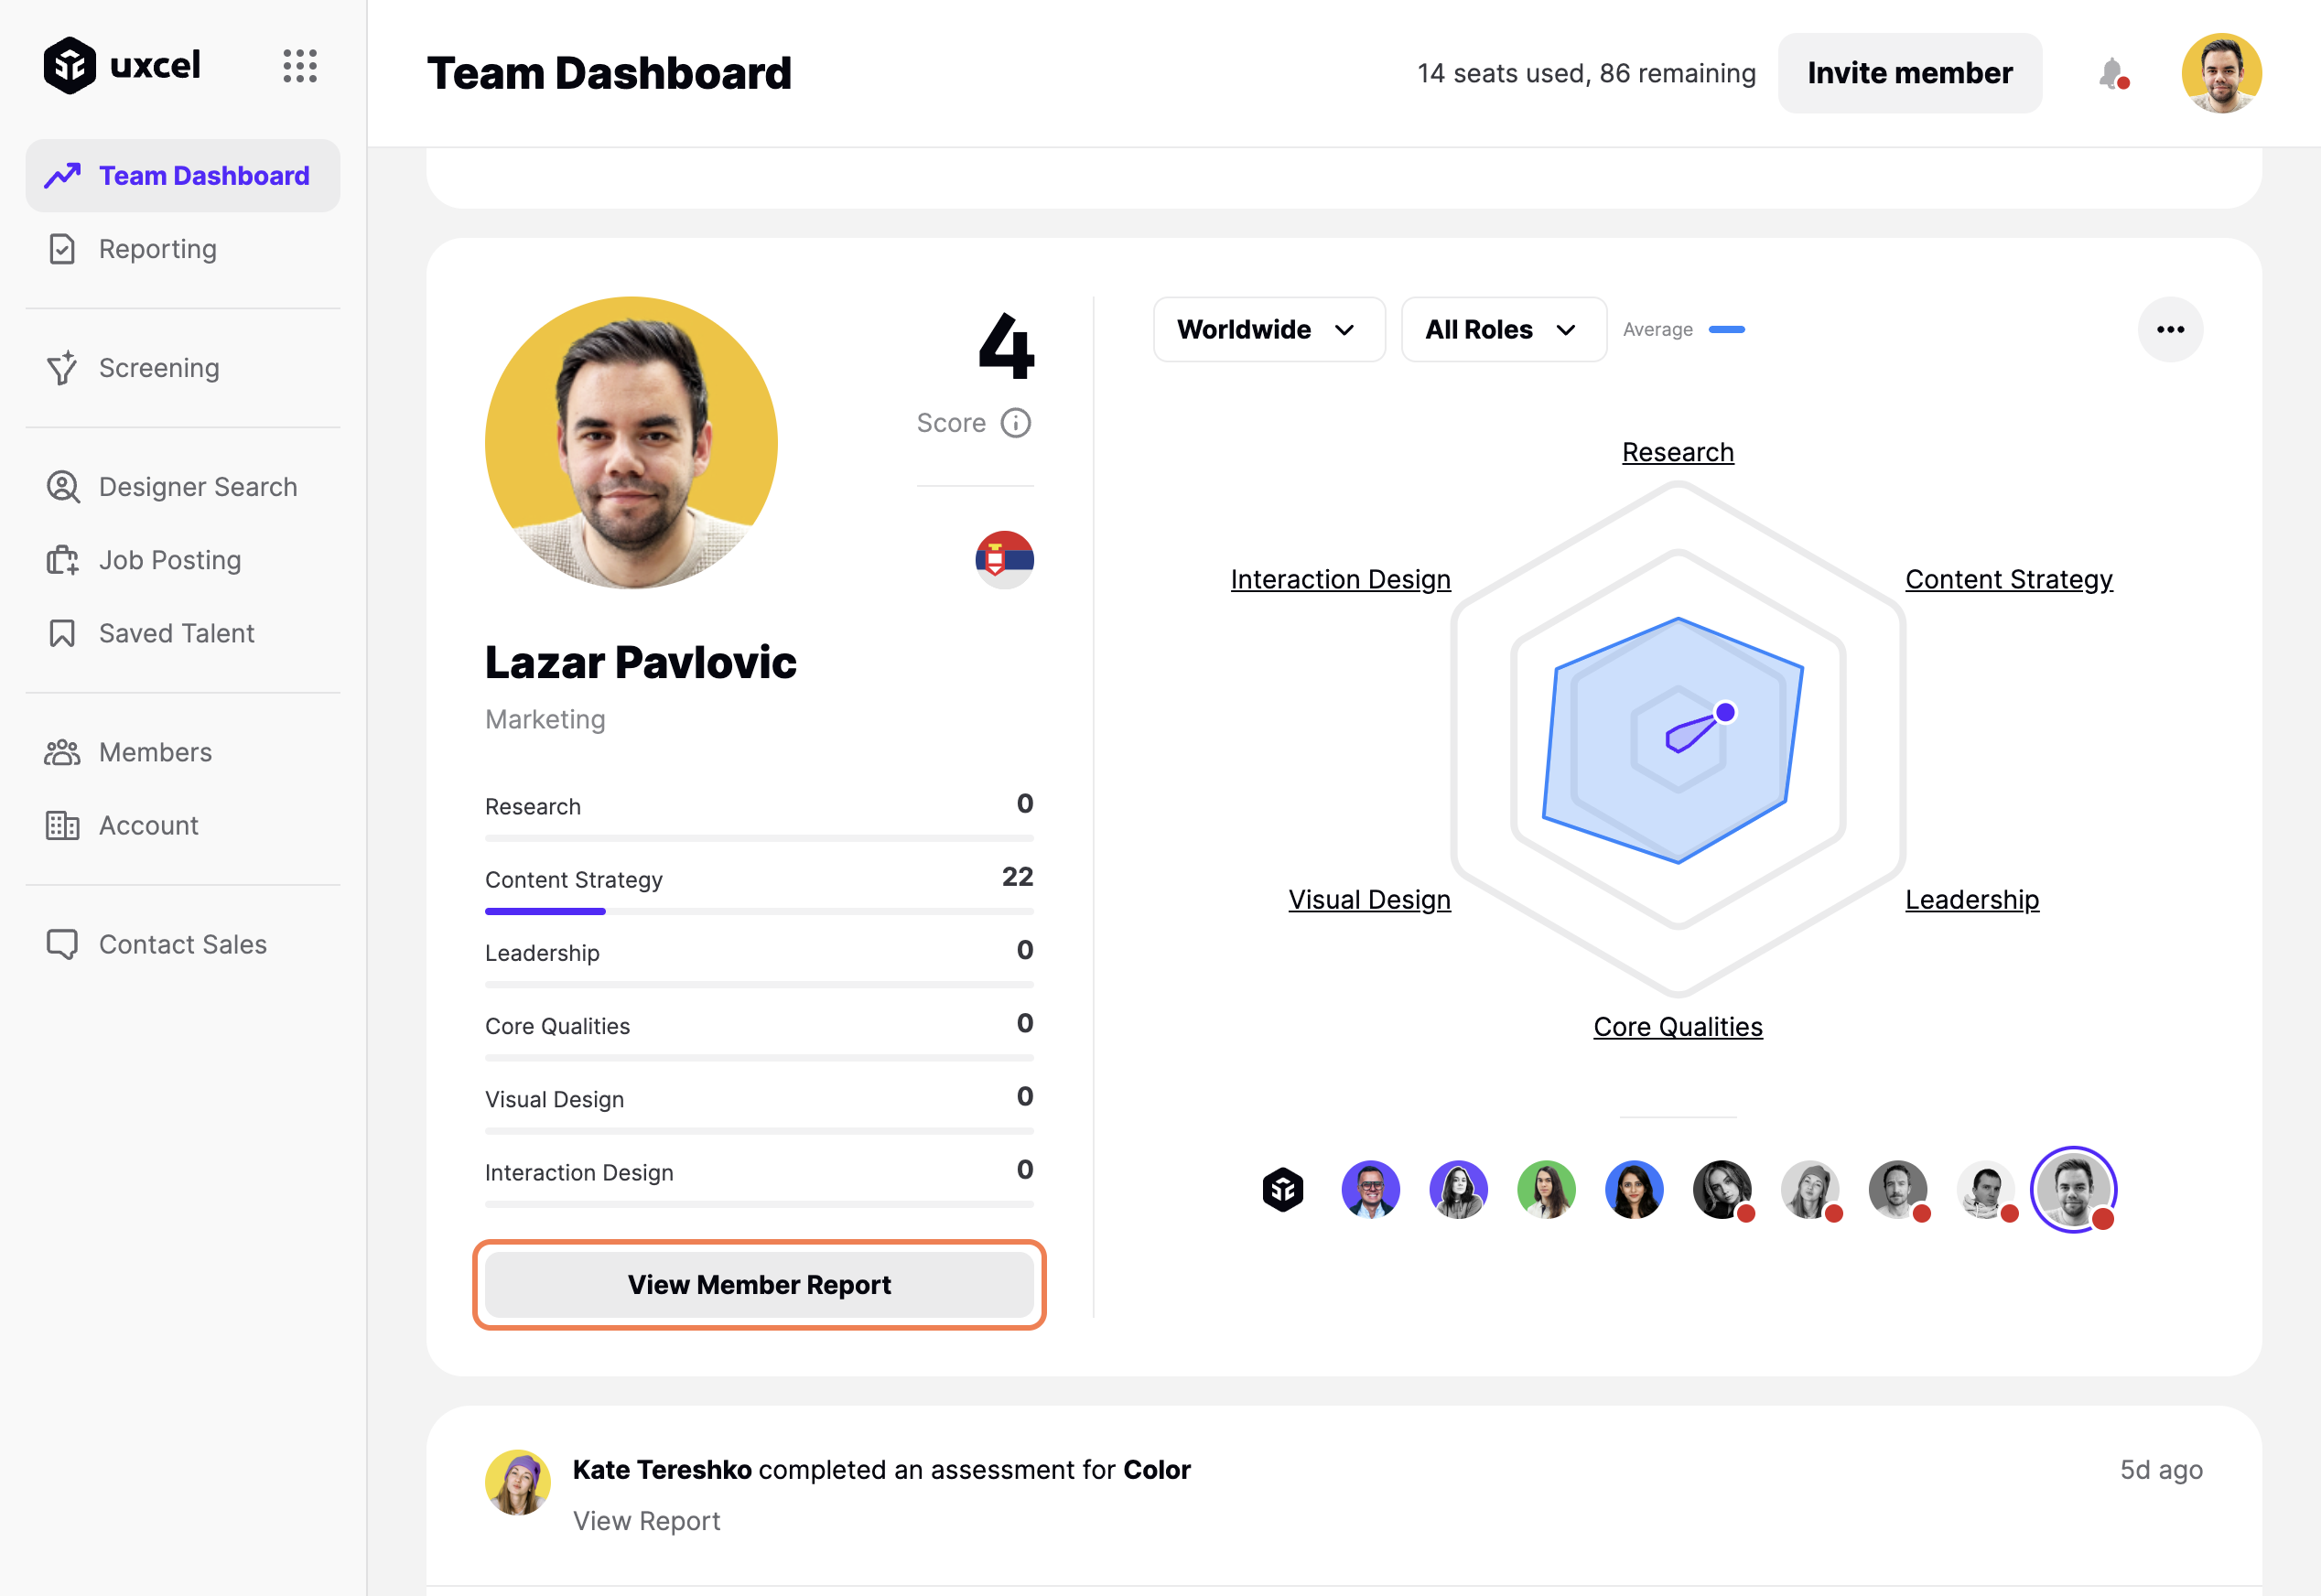Select the man with glasses on purple avatar
The image size is (2321, 1596).
point(1370,1189)
